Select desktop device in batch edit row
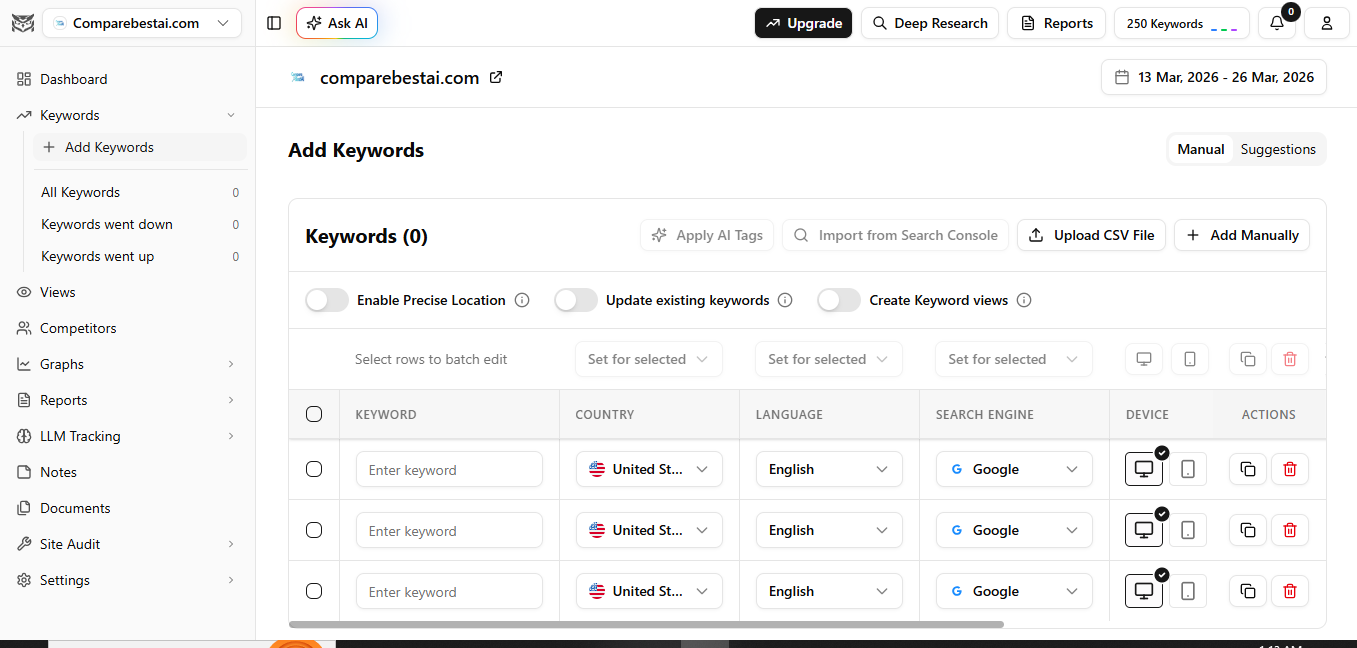Image resolution: width=1357 pixels, height=648 pixels. coord(1144,359)
